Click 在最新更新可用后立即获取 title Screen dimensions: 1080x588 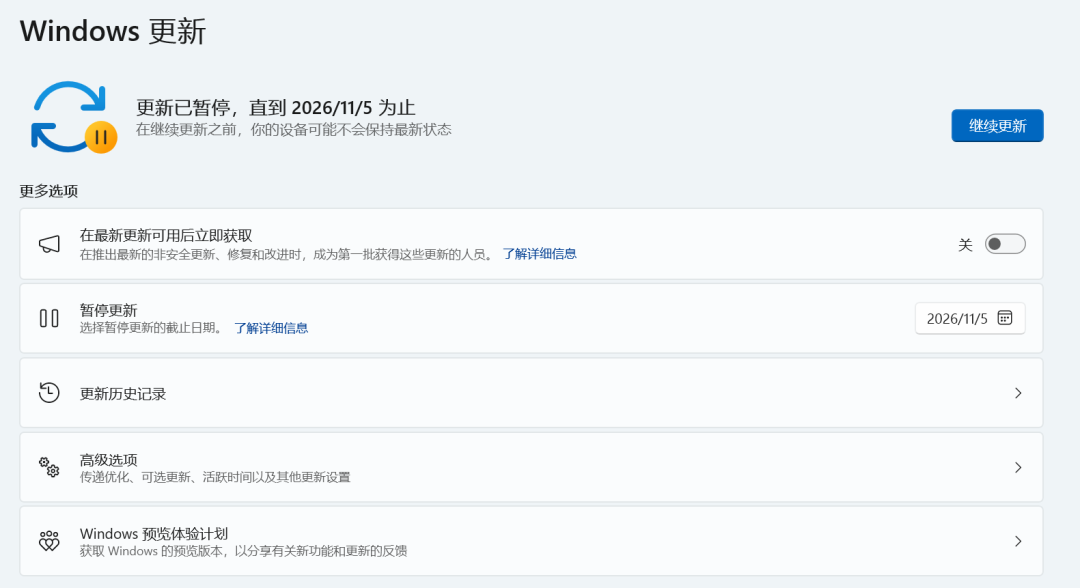coord(165,235)
